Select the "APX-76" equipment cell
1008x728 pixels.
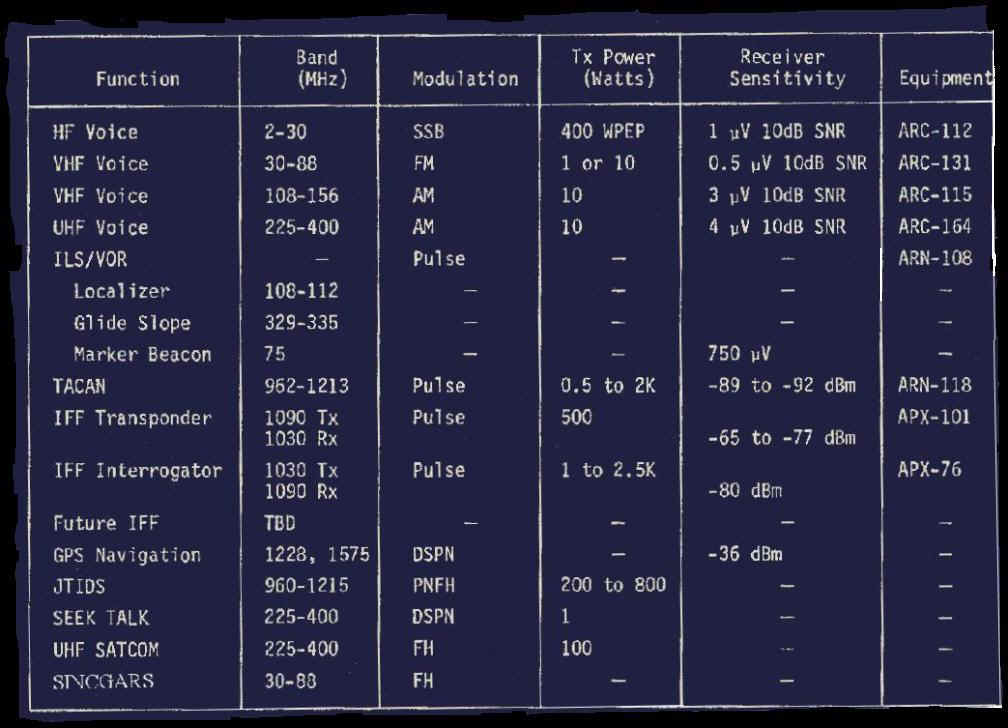(x=930, y=469)
